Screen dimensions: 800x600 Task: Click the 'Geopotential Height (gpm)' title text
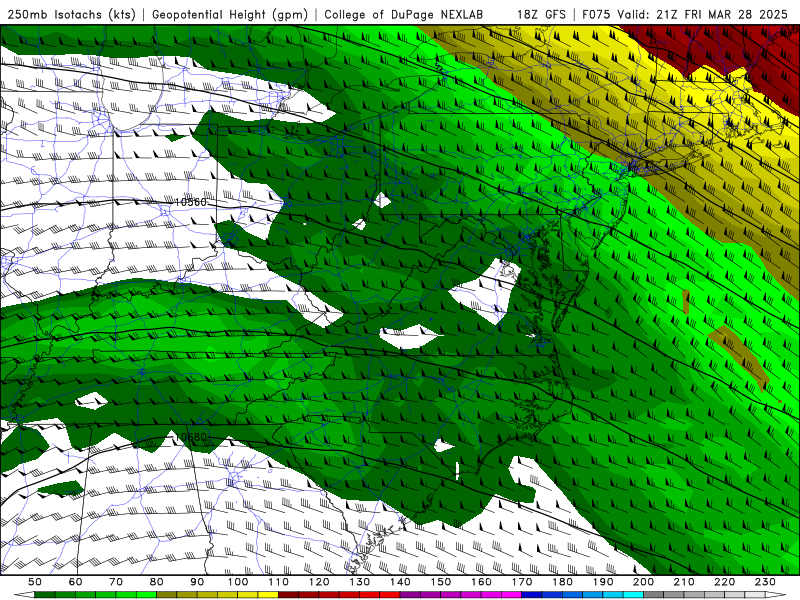click(230, 14)
